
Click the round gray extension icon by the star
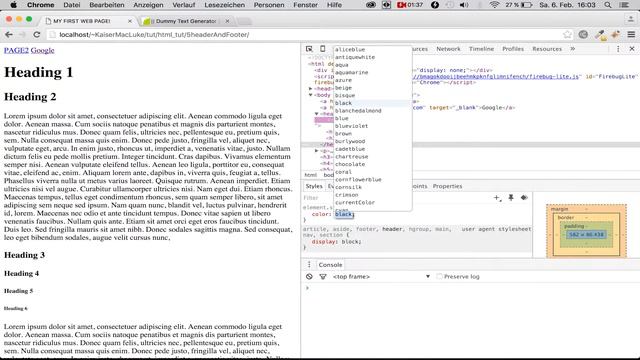tap(583, 35)
